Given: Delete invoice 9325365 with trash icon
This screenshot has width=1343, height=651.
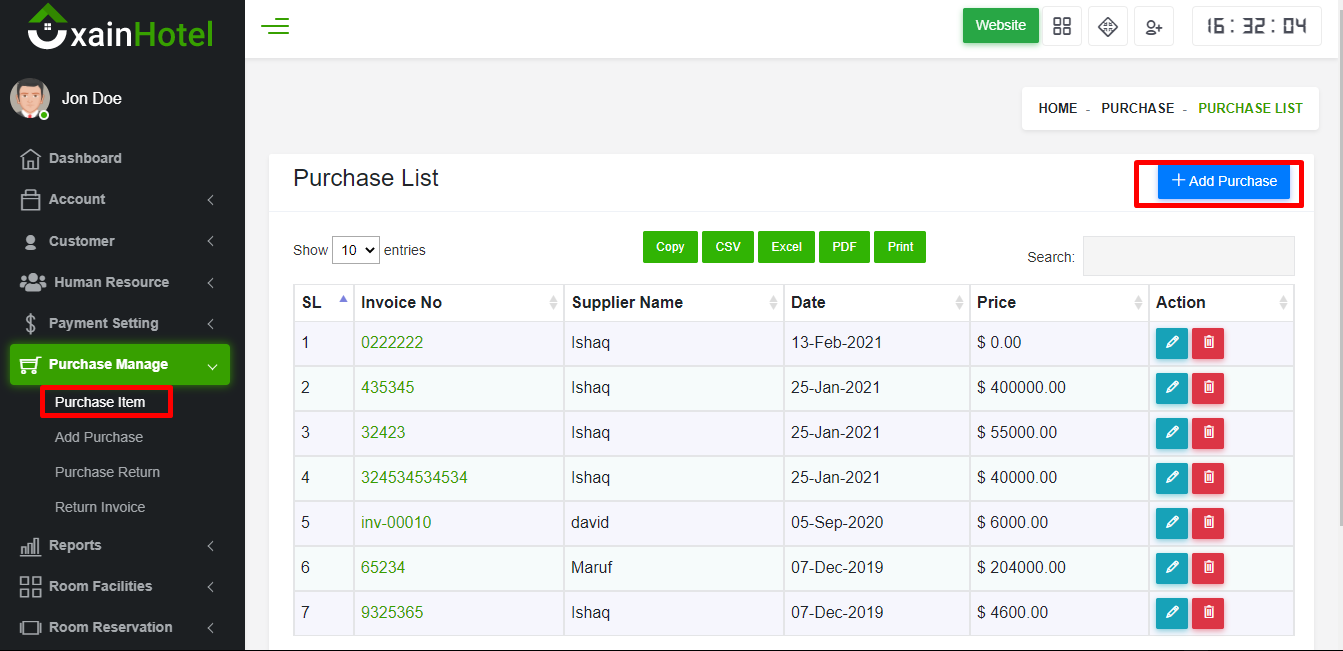Looking at the screenshot, I should [x=1208, y=613].
